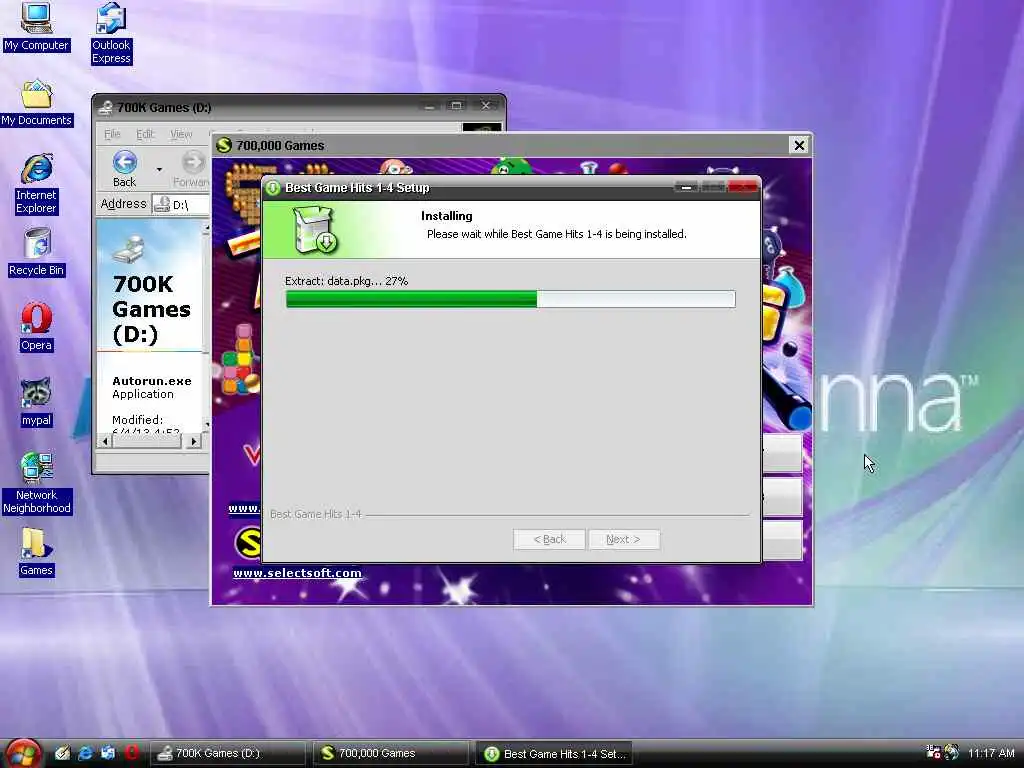This screenshot has height=768, width=1024.
Task: Click the Next button in setup wizard
Action: [x=624, y=539]
